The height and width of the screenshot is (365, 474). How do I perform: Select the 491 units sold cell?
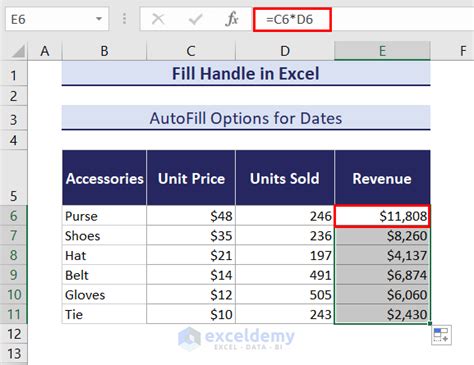[x=285, y=275]
